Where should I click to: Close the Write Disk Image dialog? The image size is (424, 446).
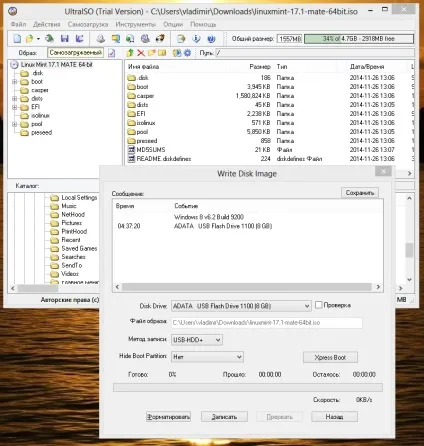point(383,171)
